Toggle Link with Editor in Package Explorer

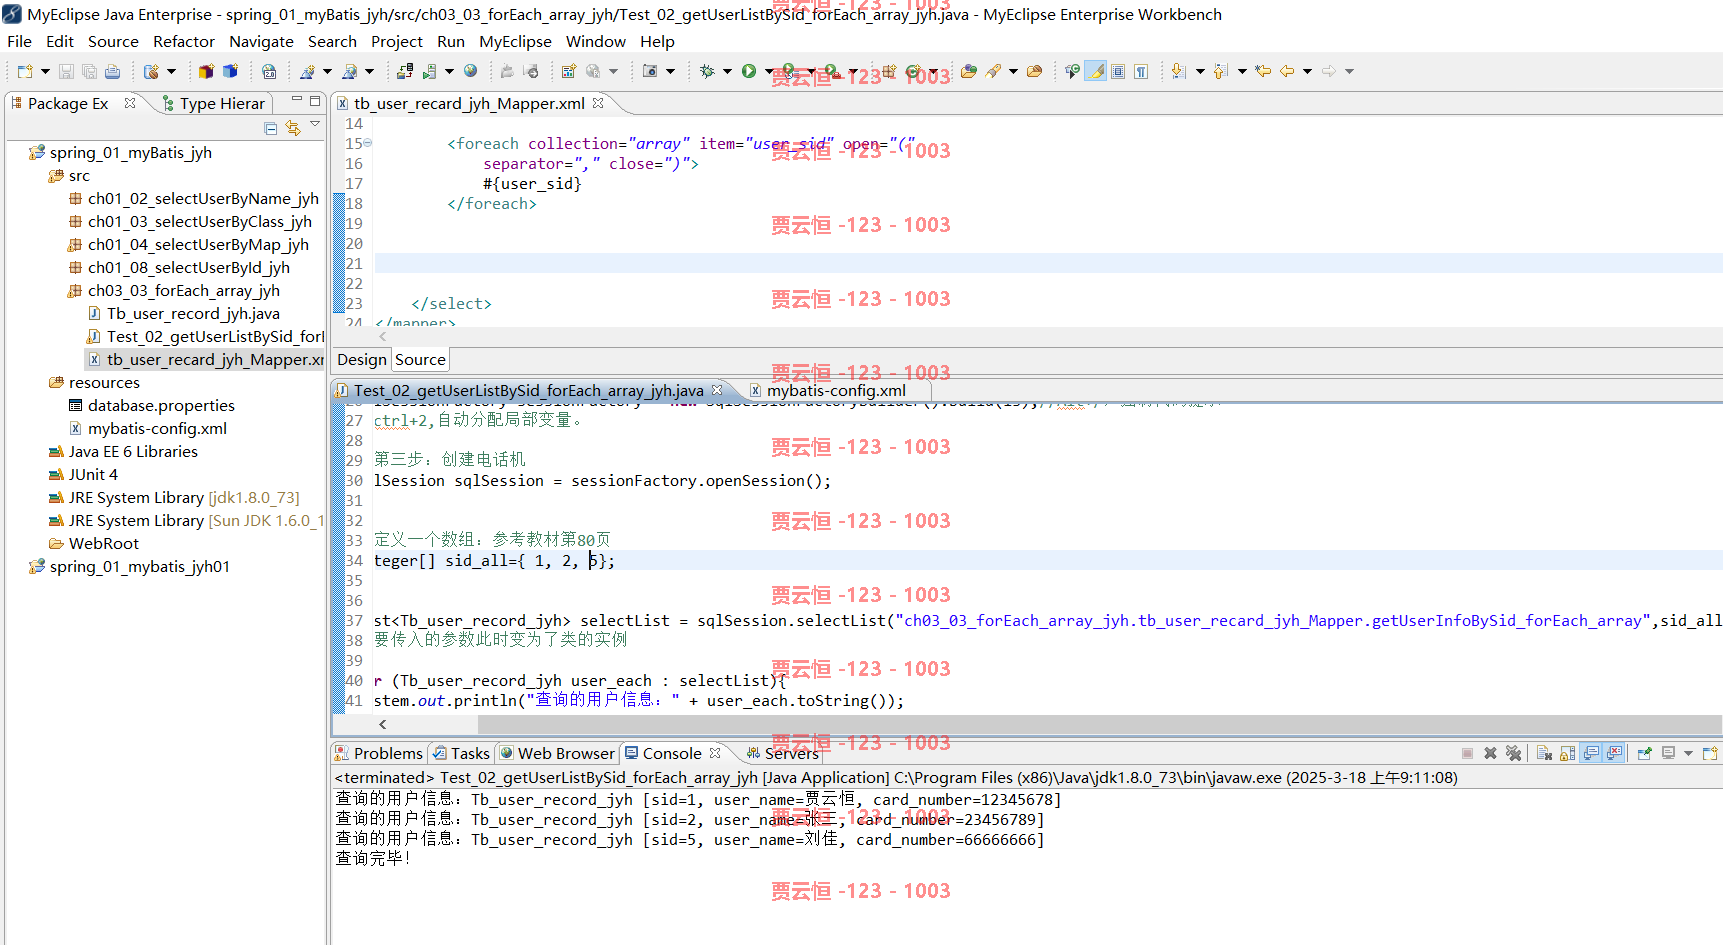293,128
